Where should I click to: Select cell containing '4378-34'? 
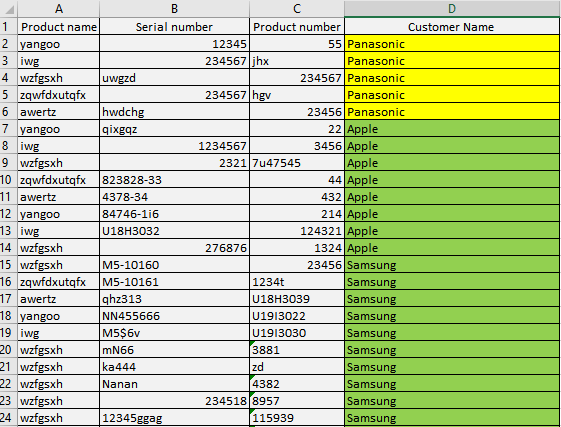pos(174,196)
